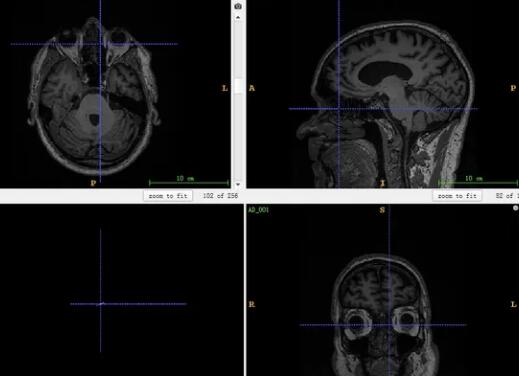Click the "S" superior marker in the coronal view
The width and height of the screenshot is (519, 376).
pos(382,210)
